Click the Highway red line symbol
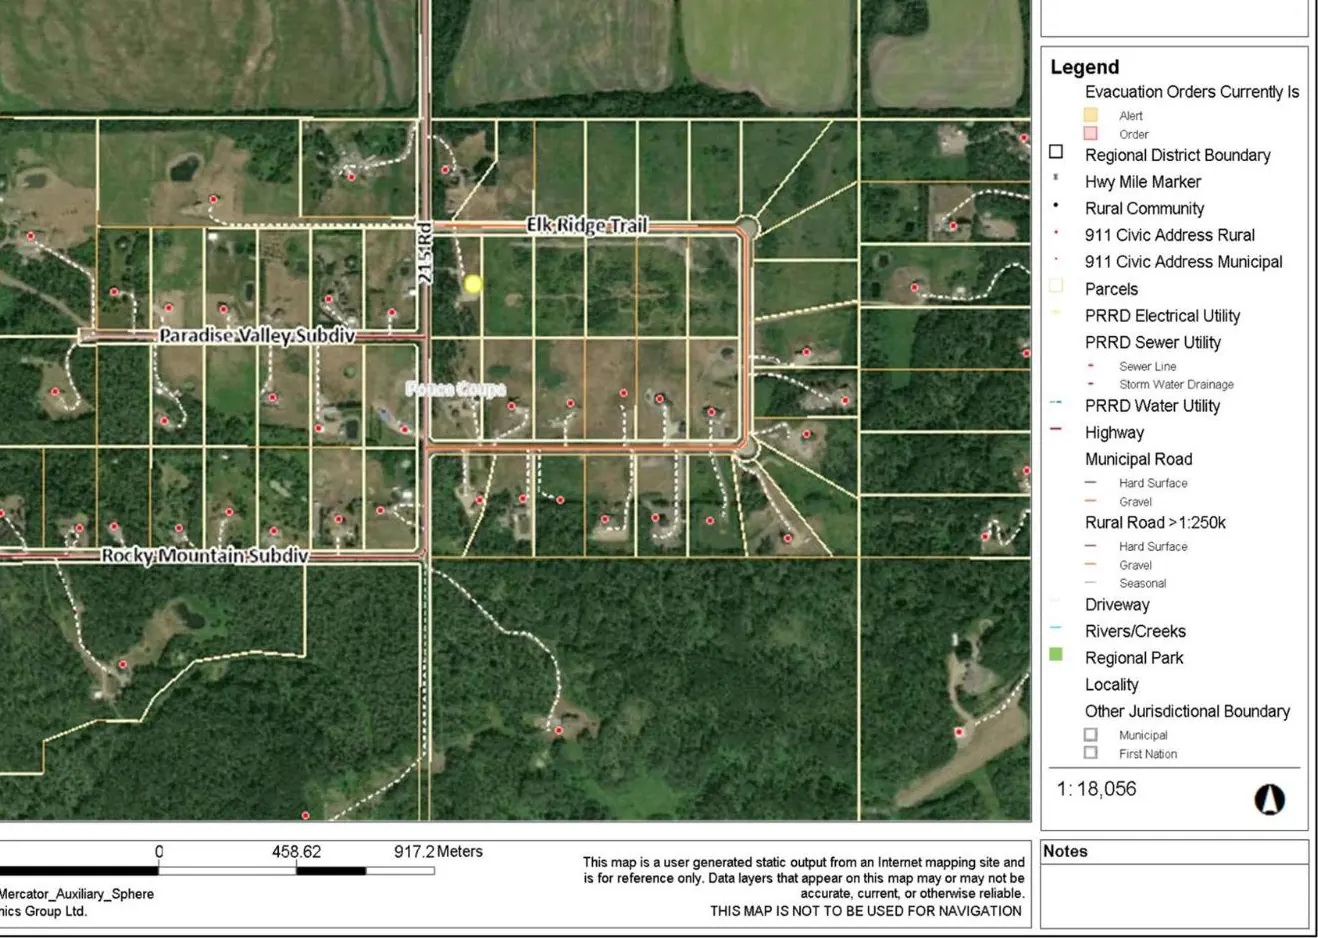1318x938 pixels. 1056,430
